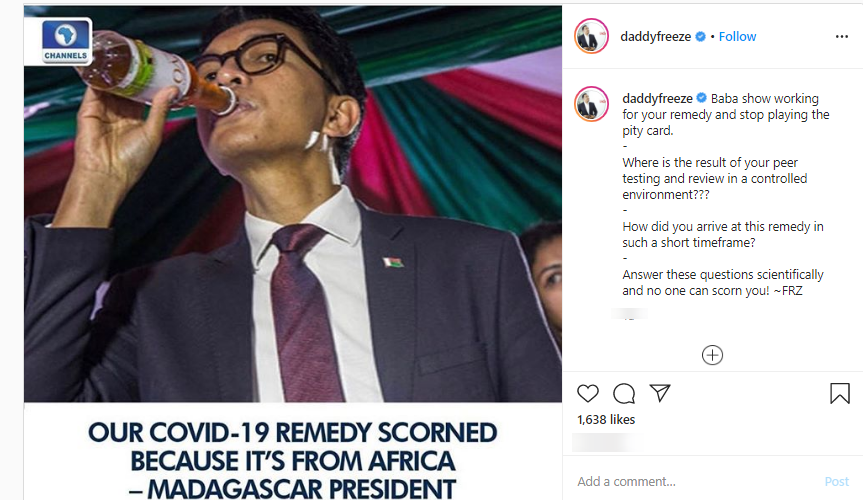863x500 pixels.
Task: Click the photo of man drinking
Action: [292, 220]
